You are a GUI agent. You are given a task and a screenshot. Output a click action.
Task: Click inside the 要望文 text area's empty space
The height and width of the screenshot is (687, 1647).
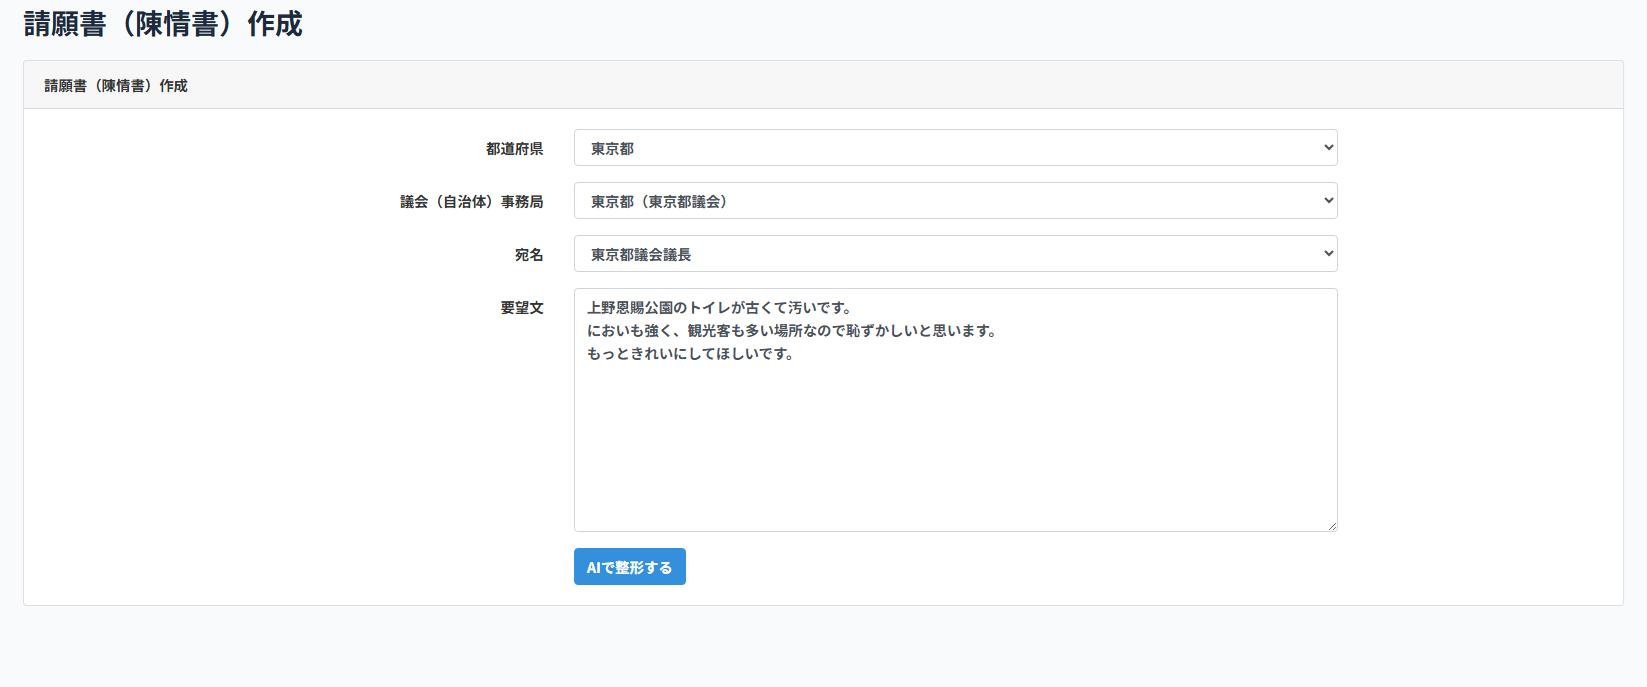click(955, 450)
